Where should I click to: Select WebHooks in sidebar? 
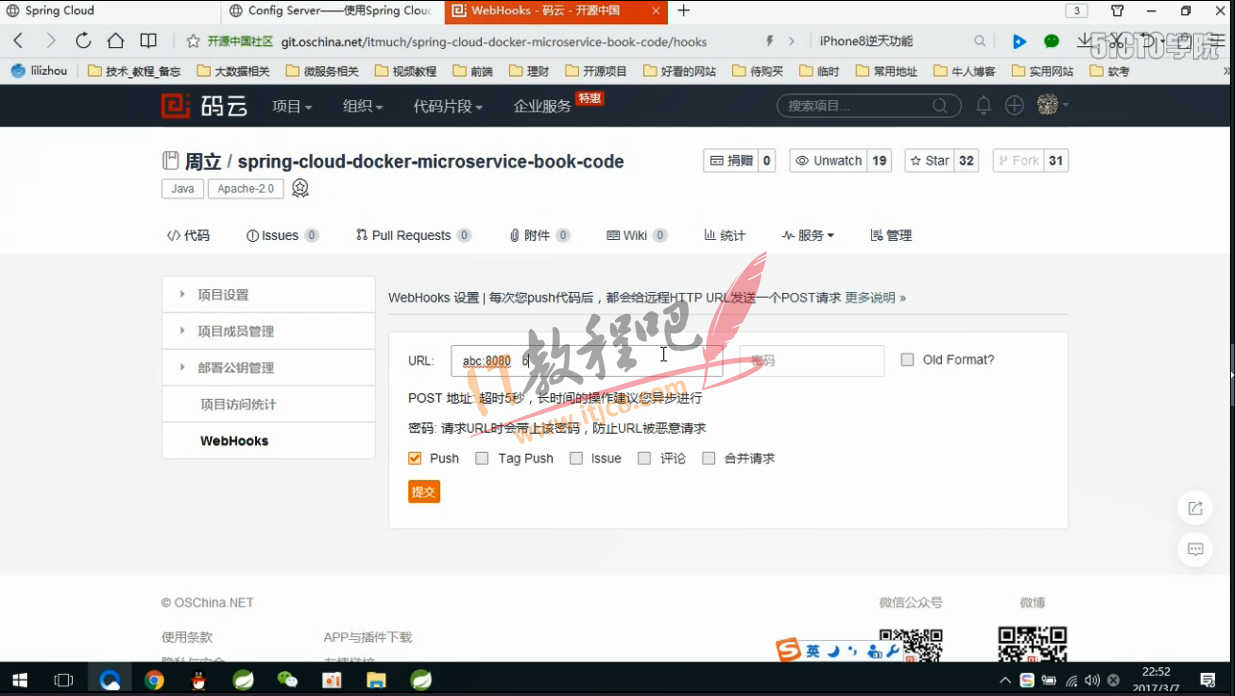click(268, 440)
